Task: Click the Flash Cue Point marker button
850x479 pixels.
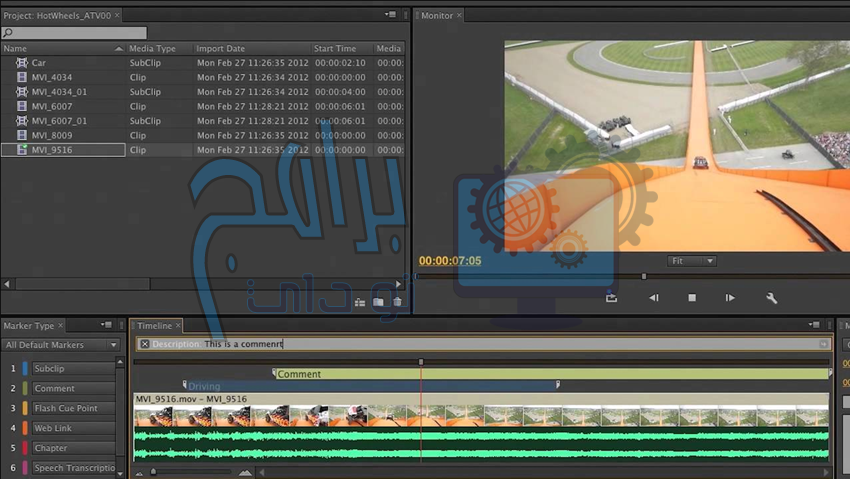Action: 72,408
